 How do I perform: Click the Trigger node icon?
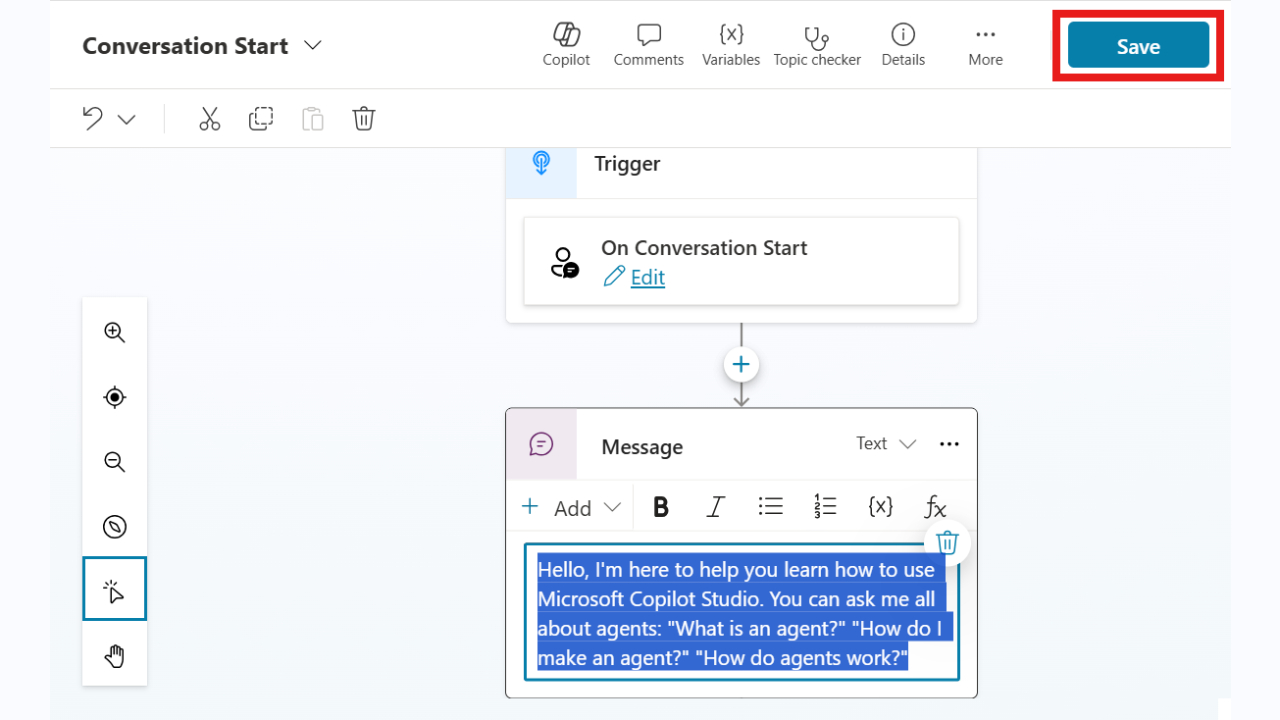(x=541, y=163)
